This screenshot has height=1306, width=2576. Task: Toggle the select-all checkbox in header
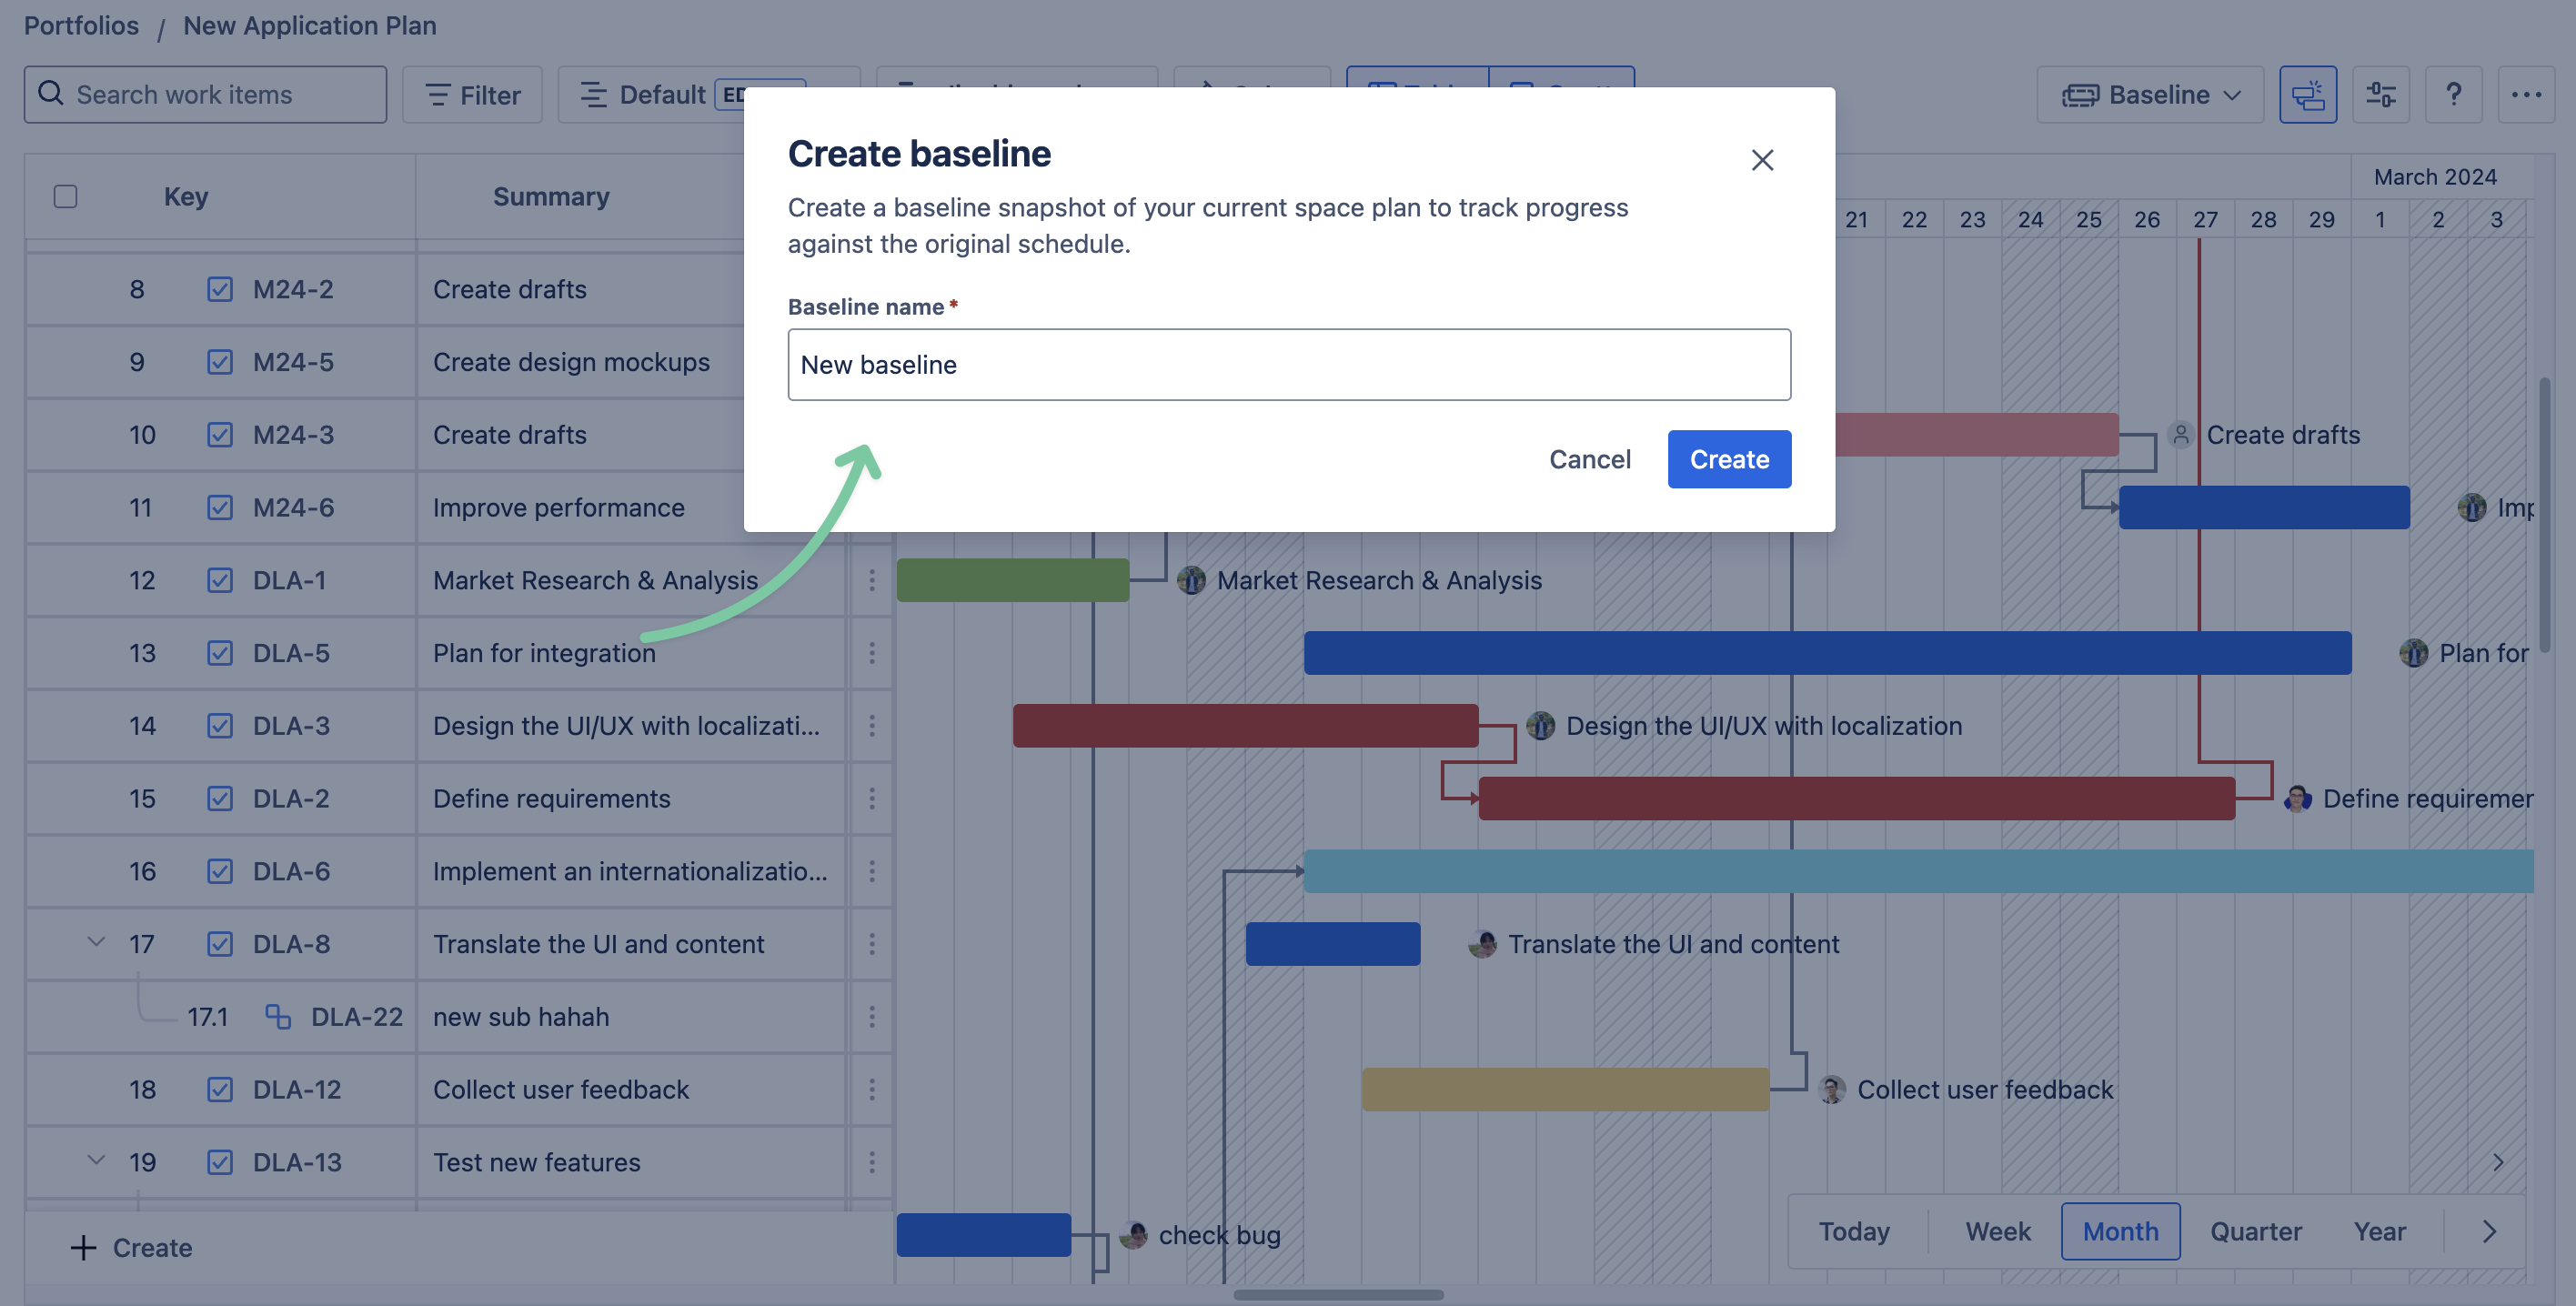click(x=66, y=197)
